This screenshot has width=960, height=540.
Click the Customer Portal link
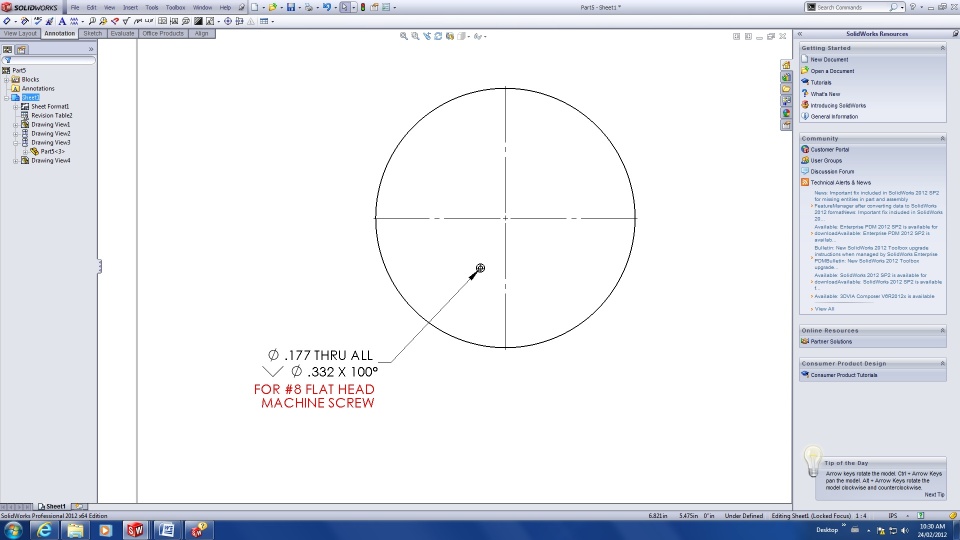click(x=830, y=149)
